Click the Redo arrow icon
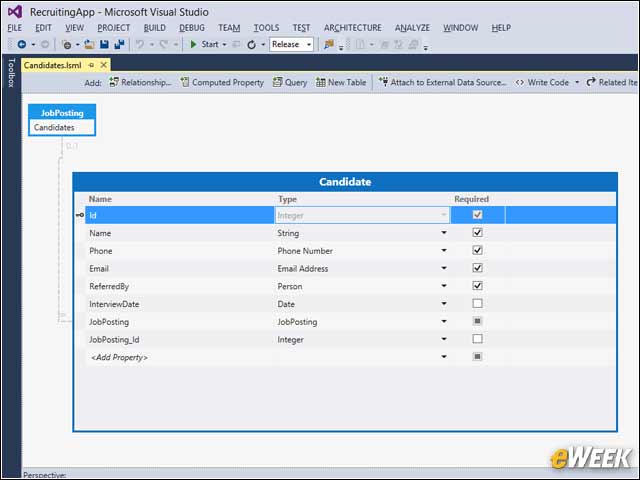The height and width of the screenshot is (480, 640). pos(164,44)
